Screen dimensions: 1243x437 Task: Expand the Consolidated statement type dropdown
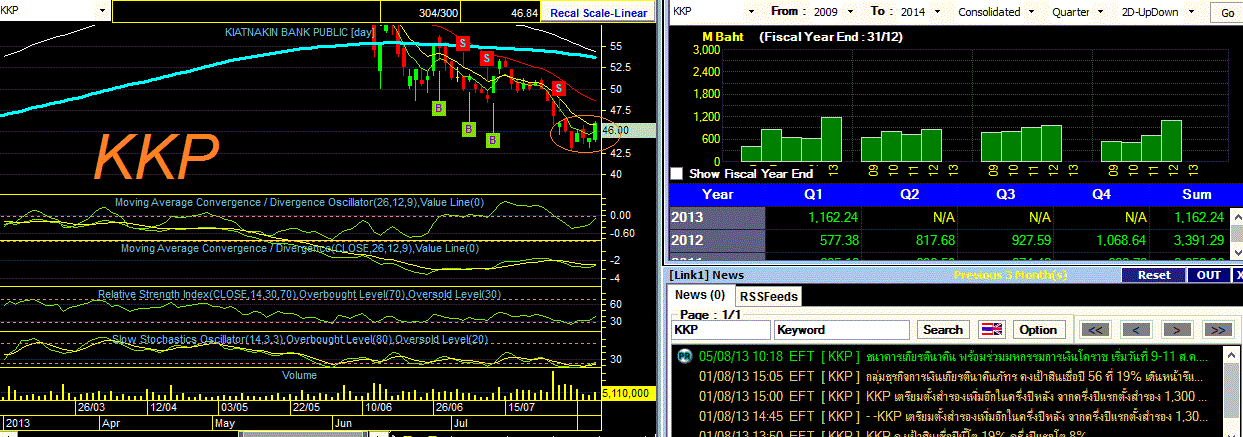1030,12
